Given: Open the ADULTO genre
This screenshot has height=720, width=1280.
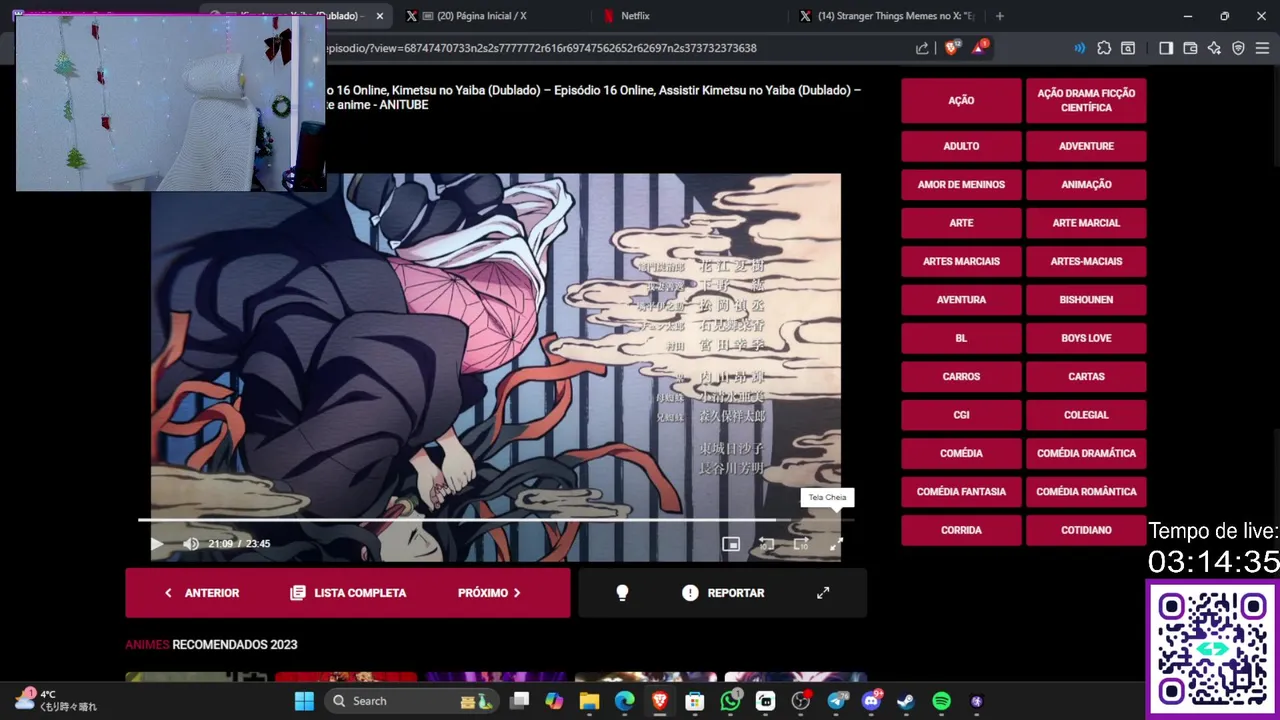Looking at the screenshot, I should pos(961,146).
